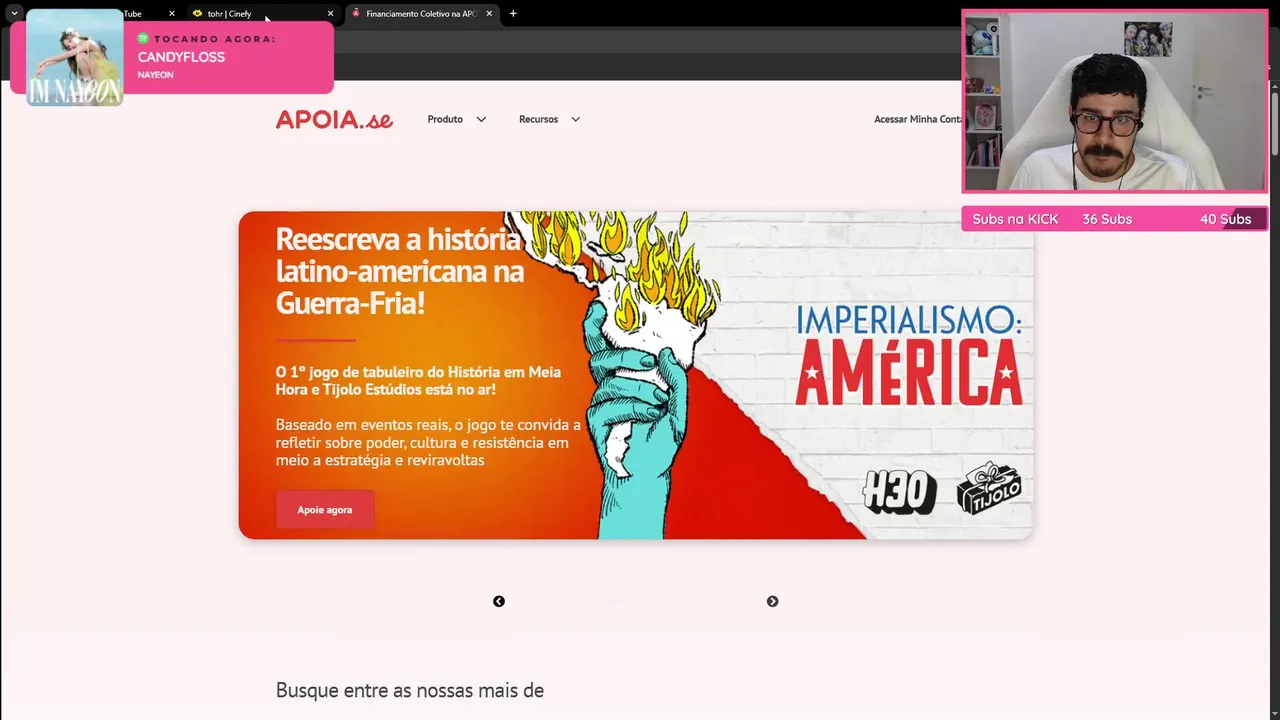
Task: Select the Financiamento Coletivo na APOIA.se tab
Action: pyautogui.click(x=421, y=14)
